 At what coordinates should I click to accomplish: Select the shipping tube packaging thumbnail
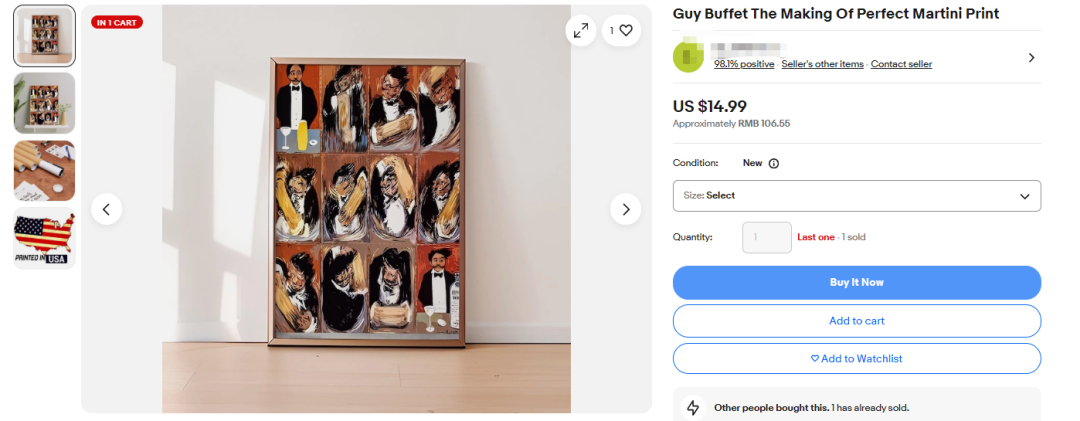tap(44, 171)
